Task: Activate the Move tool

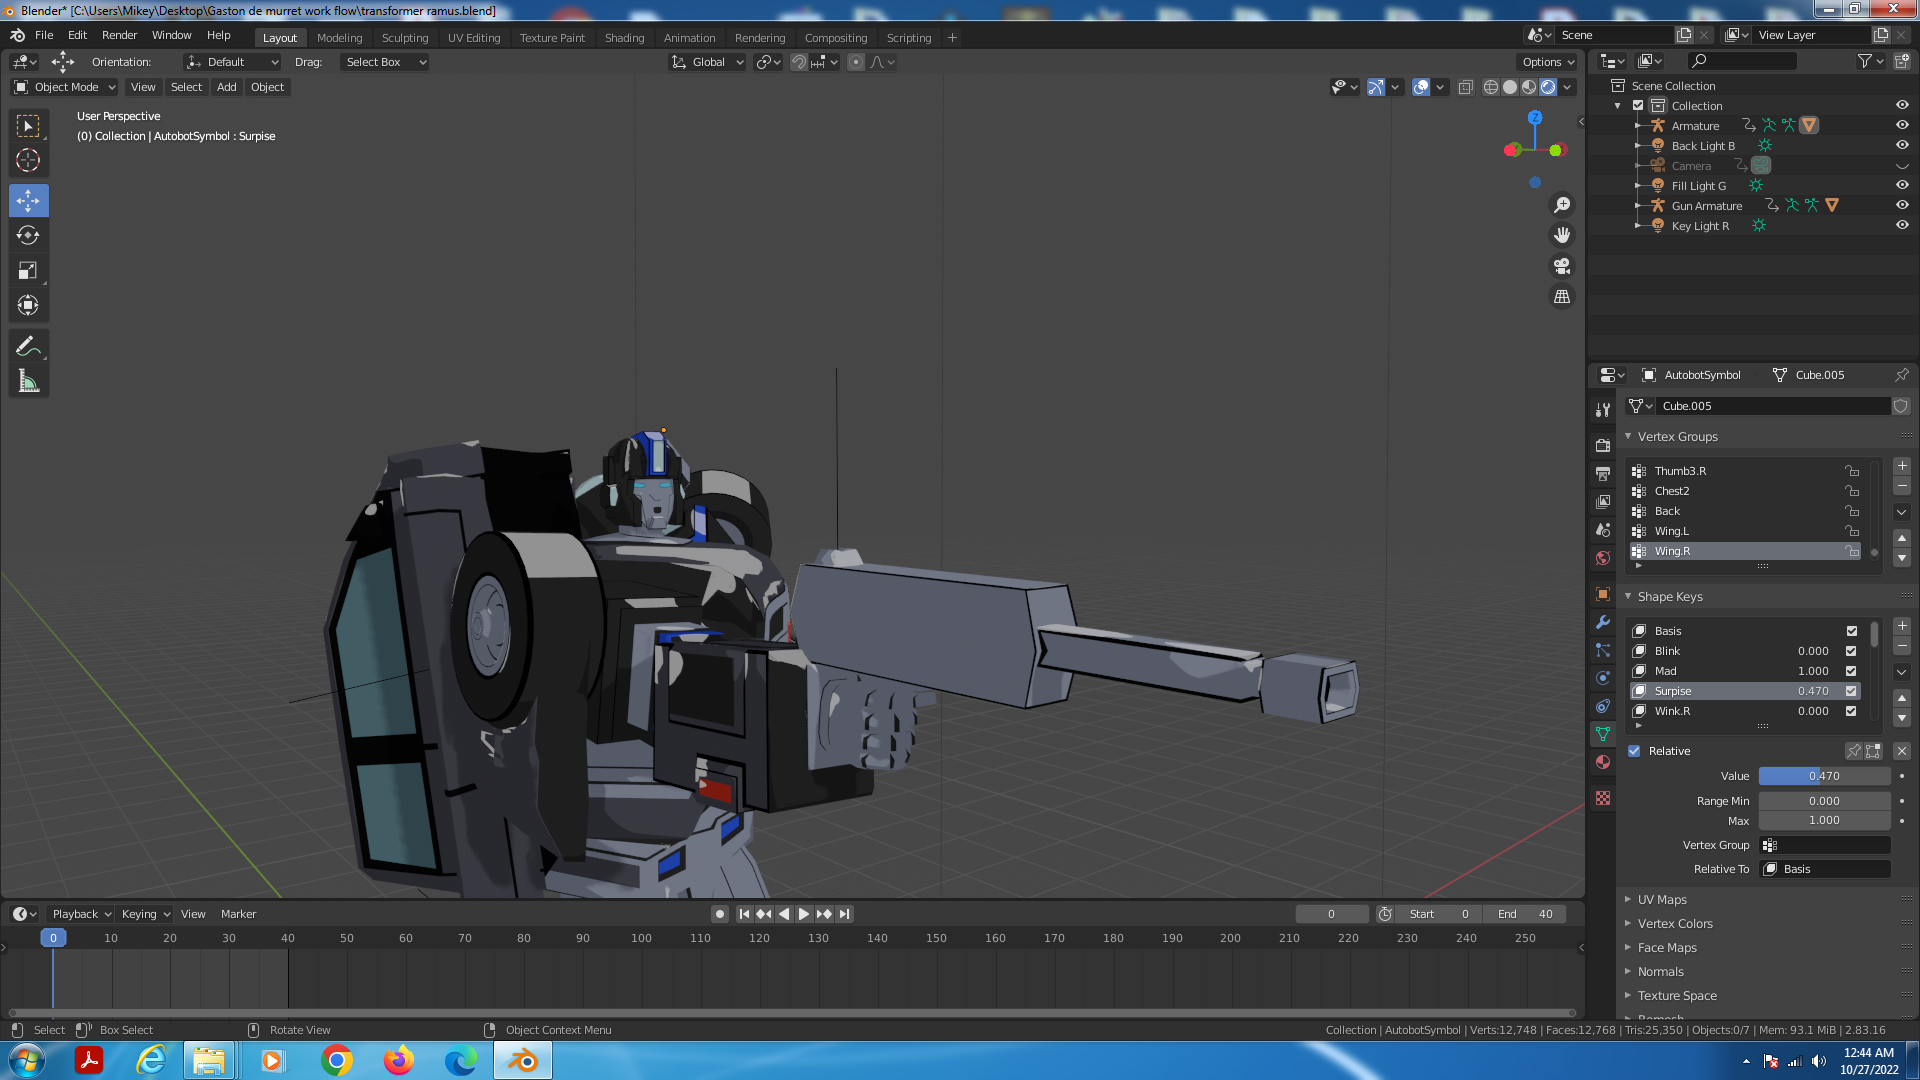Action: point(29,201)
